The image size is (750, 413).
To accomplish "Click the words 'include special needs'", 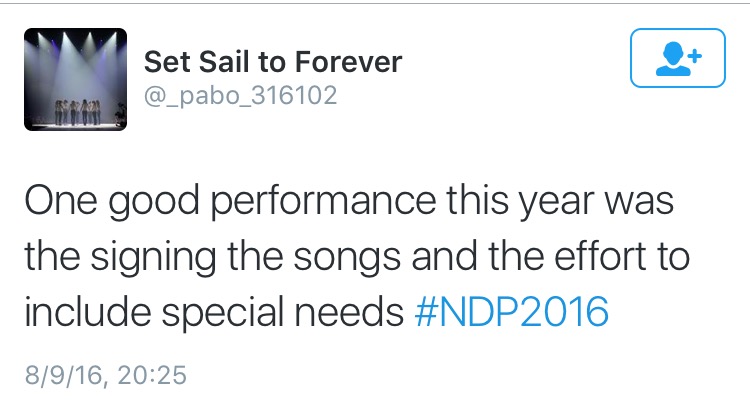I will (213, 313).
